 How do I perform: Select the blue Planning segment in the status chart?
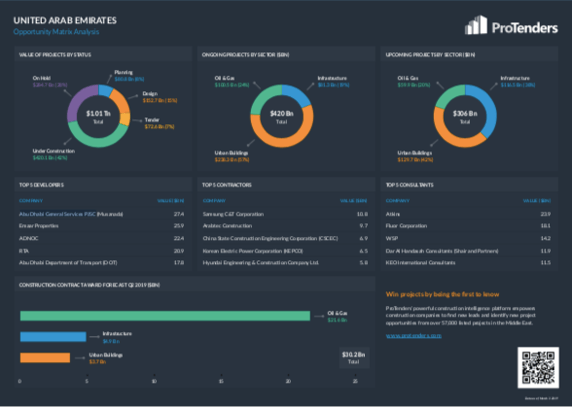[x=105, y=90]
